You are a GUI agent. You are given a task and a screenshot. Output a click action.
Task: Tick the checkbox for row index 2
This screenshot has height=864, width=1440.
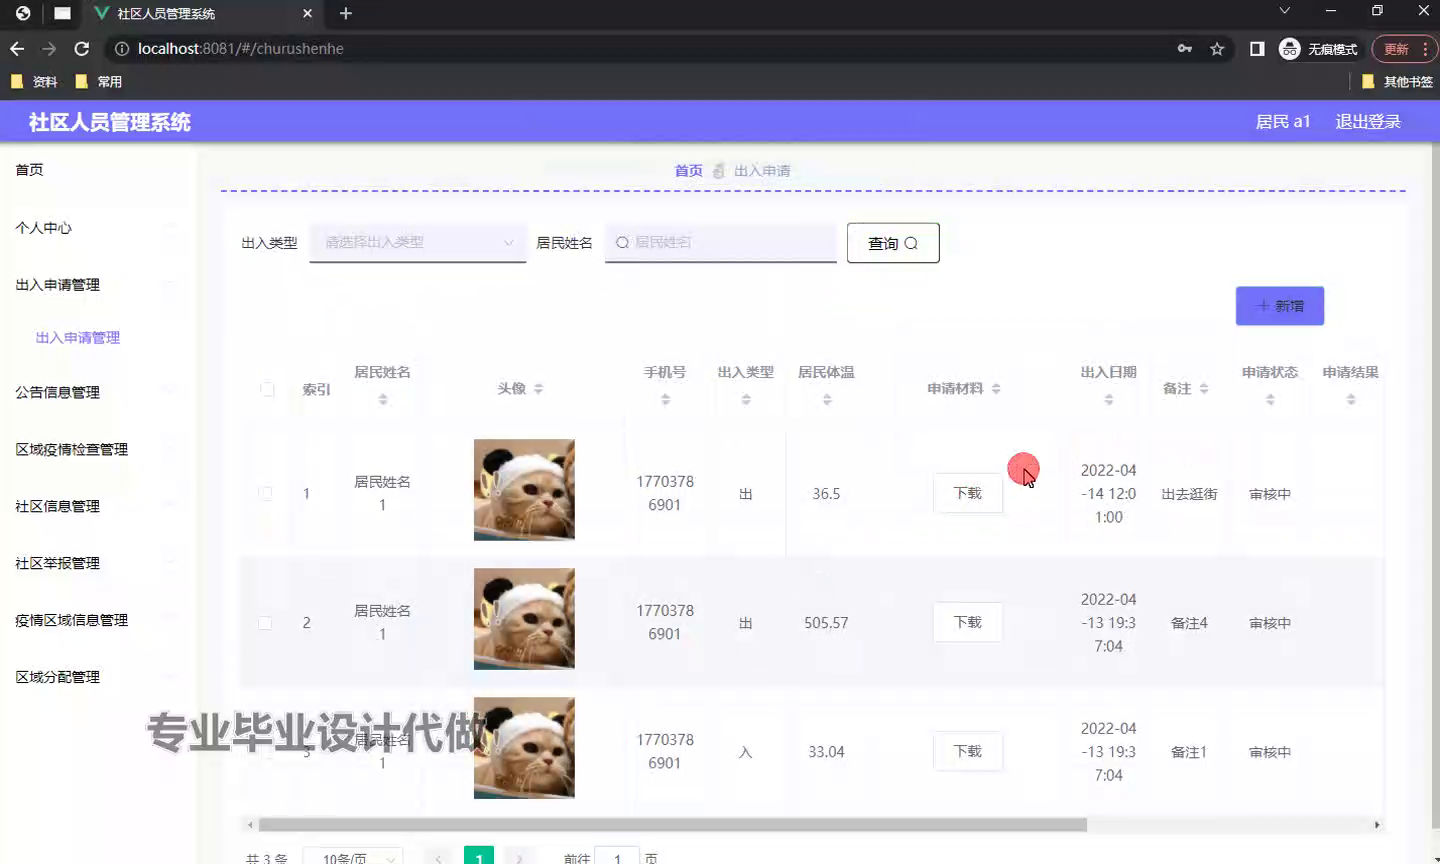pyautogui.click(x=265, y=623)
